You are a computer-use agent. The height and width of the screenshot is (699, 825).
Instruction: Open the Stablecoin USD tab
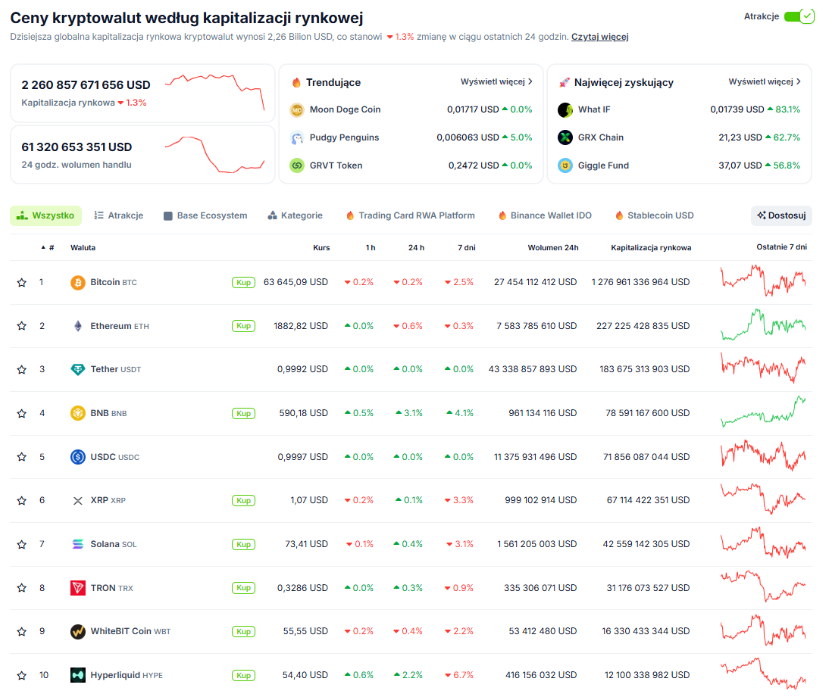click(654, 216)
